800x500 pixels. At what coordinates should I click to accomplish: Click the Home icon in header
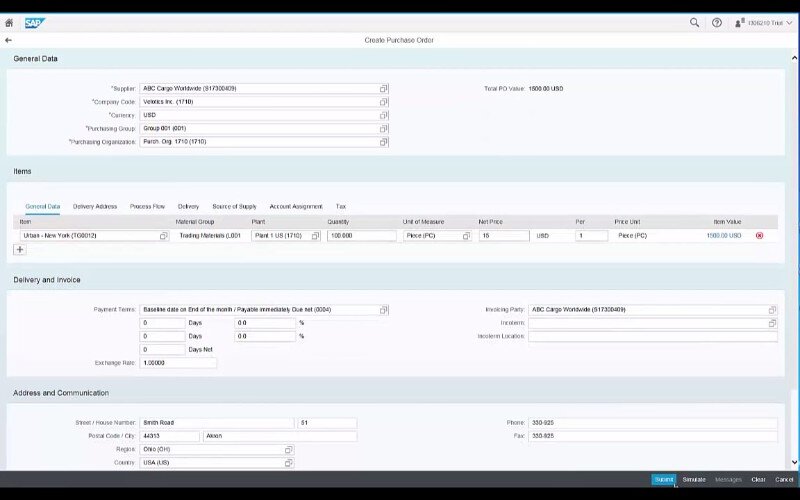(x=9, y=22)
